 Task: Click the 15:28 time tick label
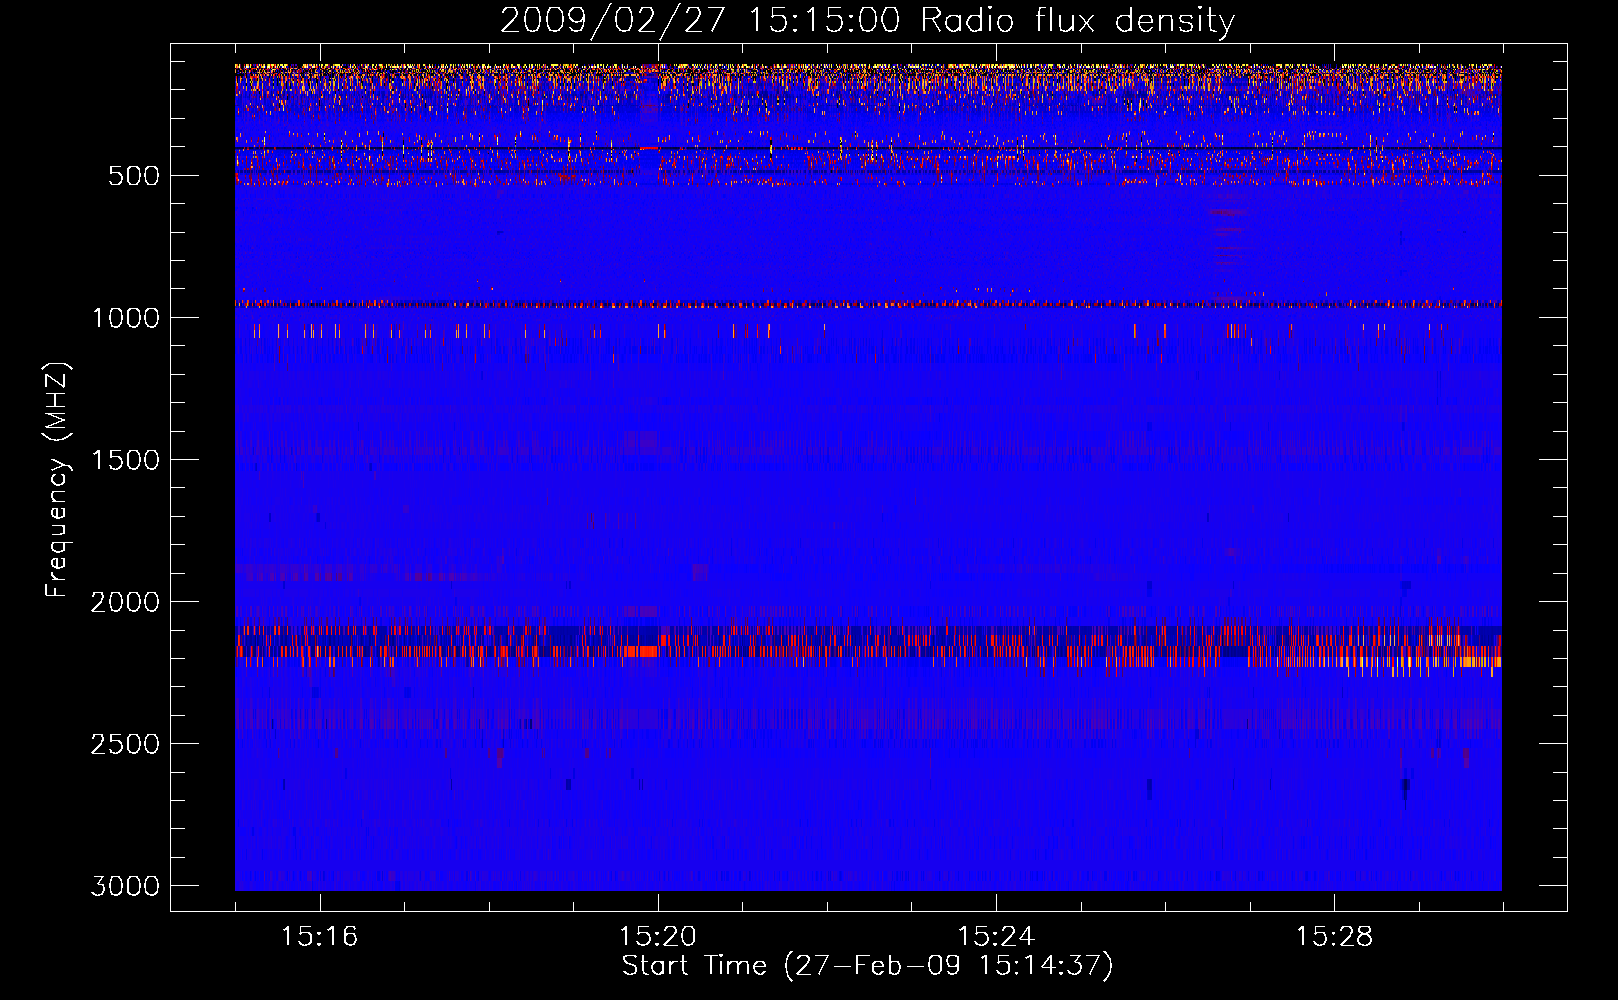pyautogui.click(x=1335, y=937)
